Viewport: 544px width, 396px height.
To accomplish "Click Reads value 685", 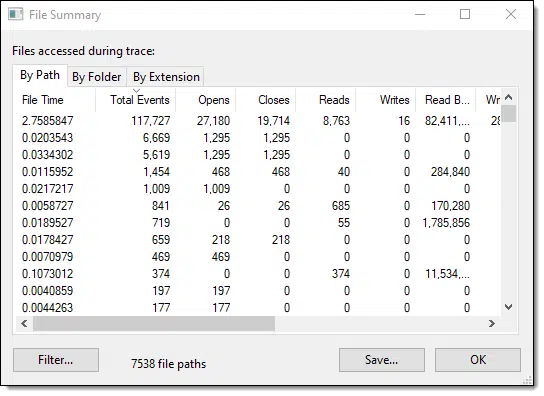I will click(341, 206).
